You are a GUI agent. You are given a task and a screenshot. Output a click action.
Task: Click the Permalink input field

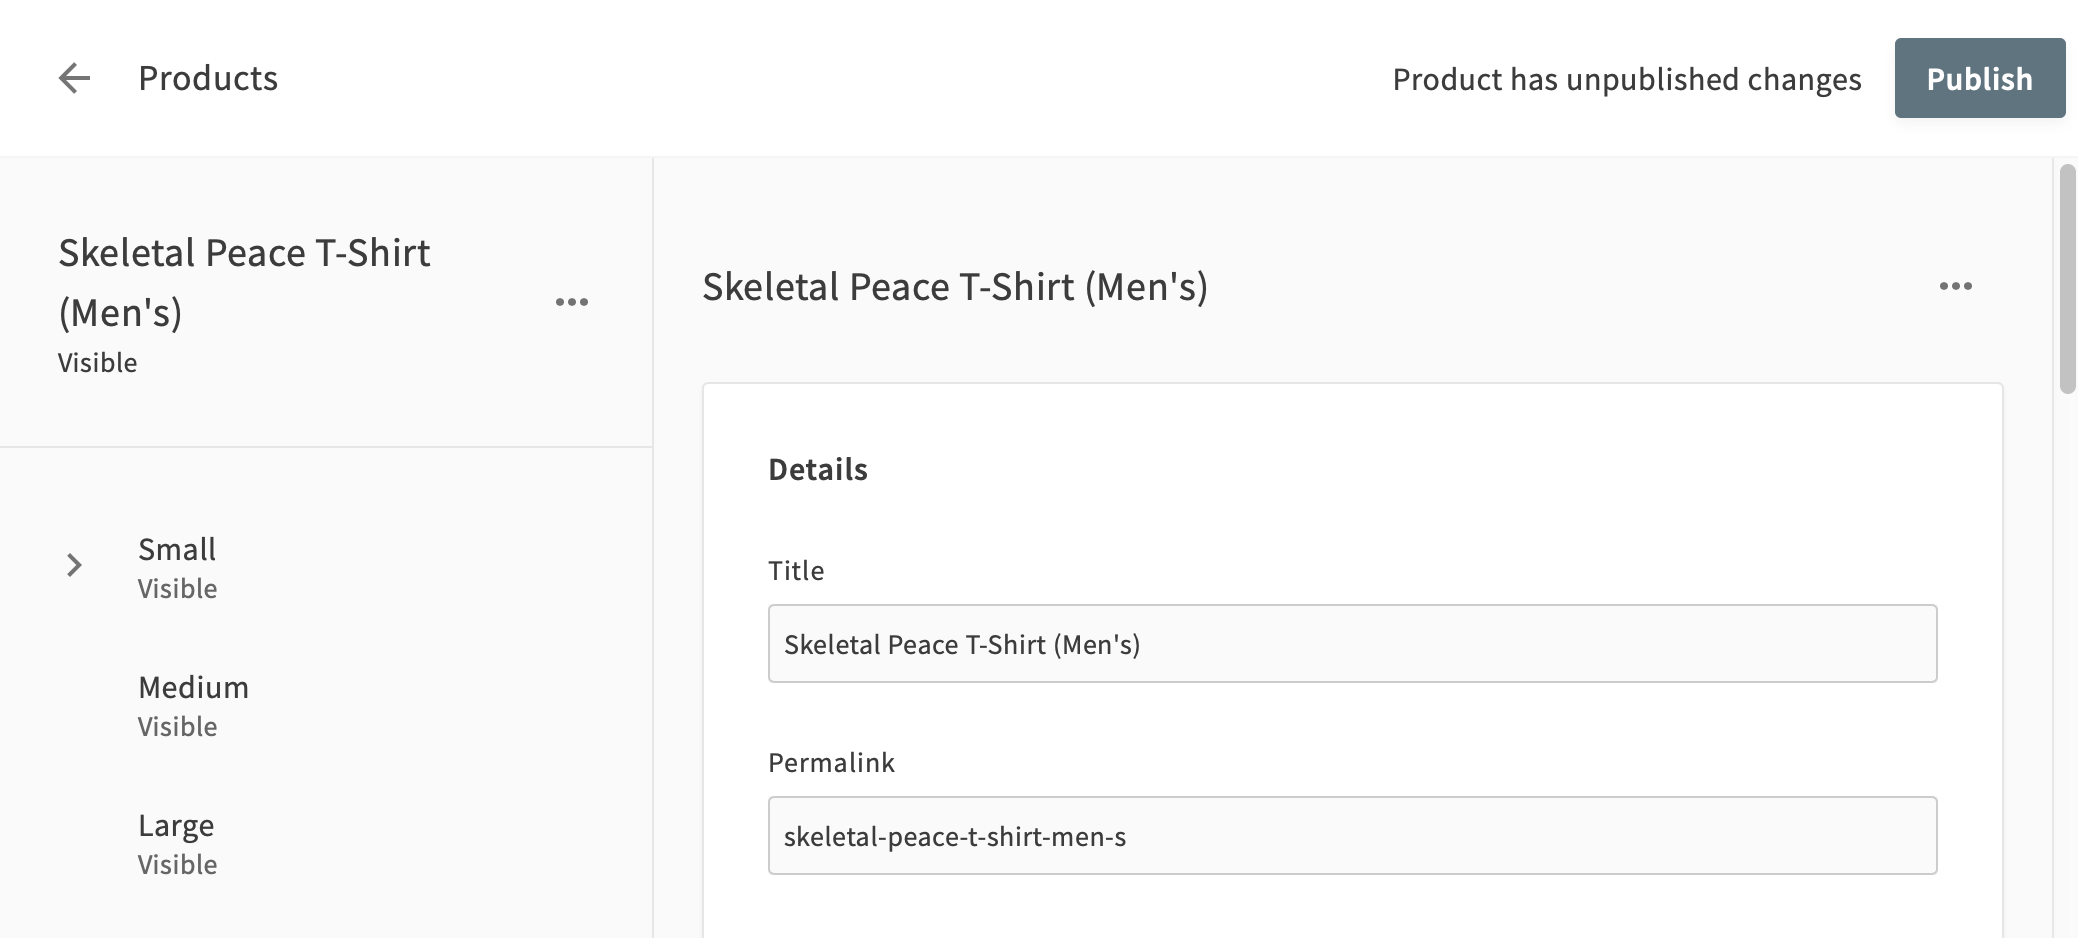point(1352,836)
